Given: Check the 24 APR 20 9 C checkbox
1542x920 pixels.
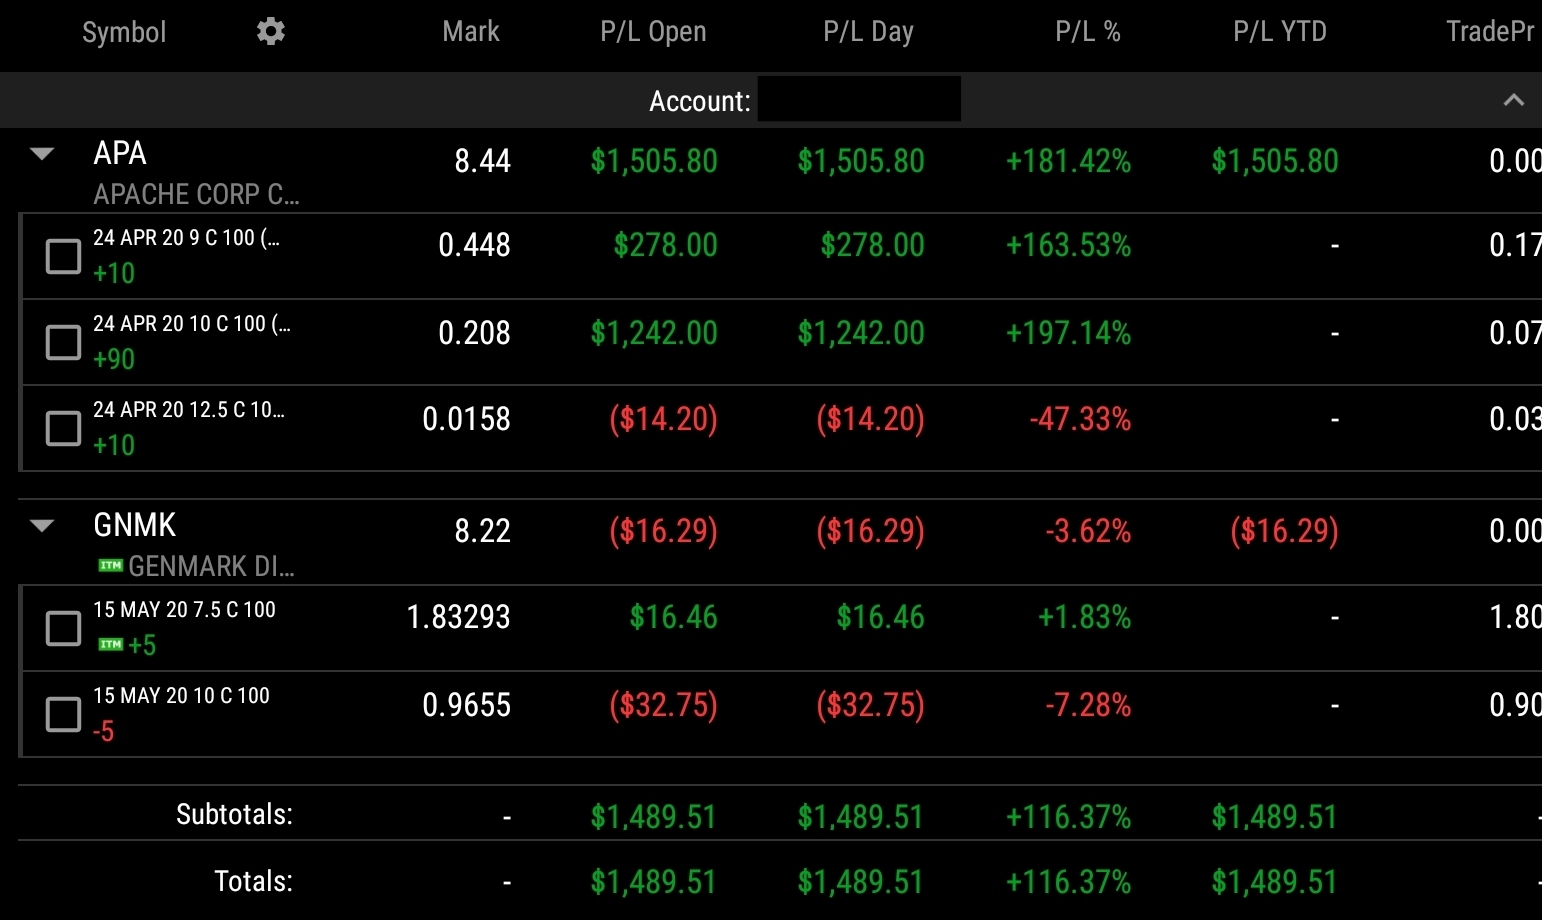Looking at the screenshot, I should [63, 256].
